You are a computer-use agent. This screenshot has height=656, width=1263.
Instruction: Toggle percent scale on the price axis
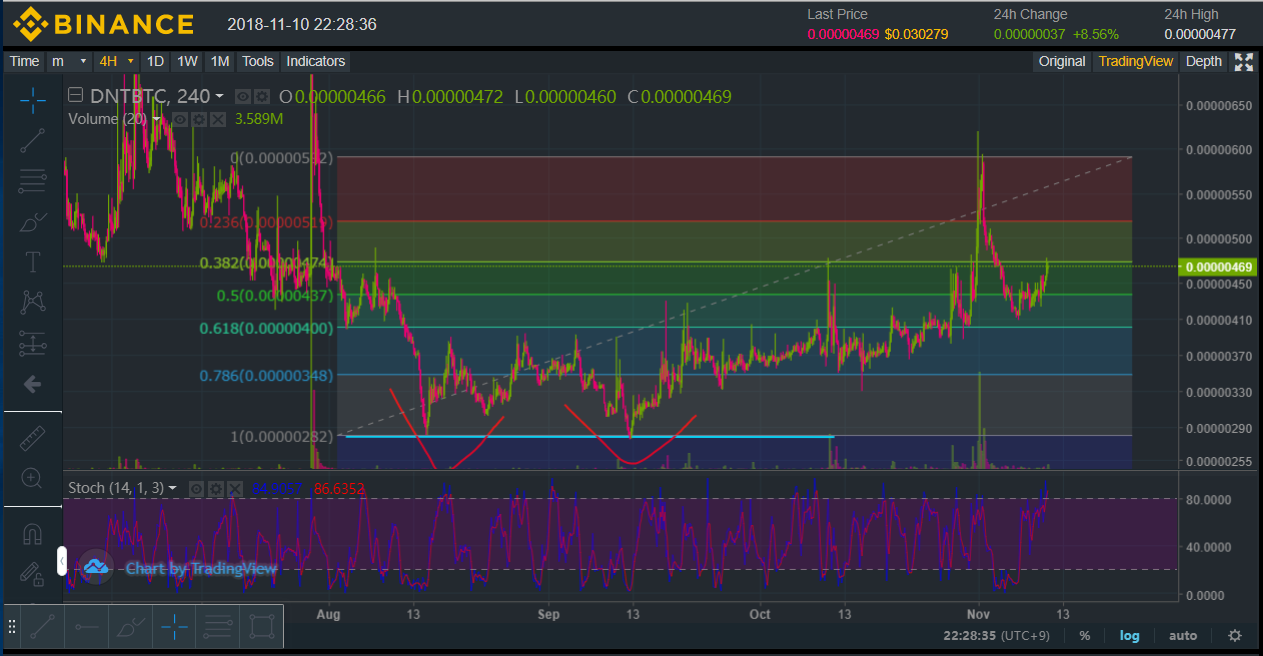[1085, 636]
